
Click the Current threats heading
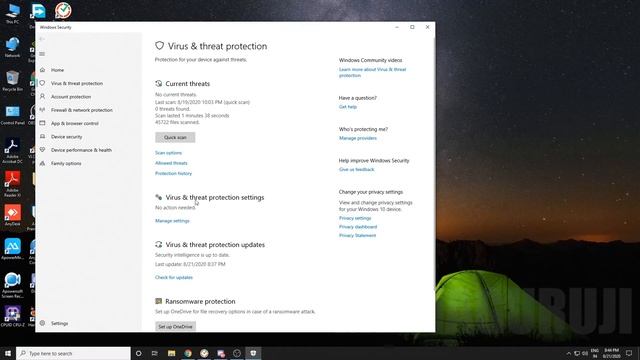click(x=187, y=84)
